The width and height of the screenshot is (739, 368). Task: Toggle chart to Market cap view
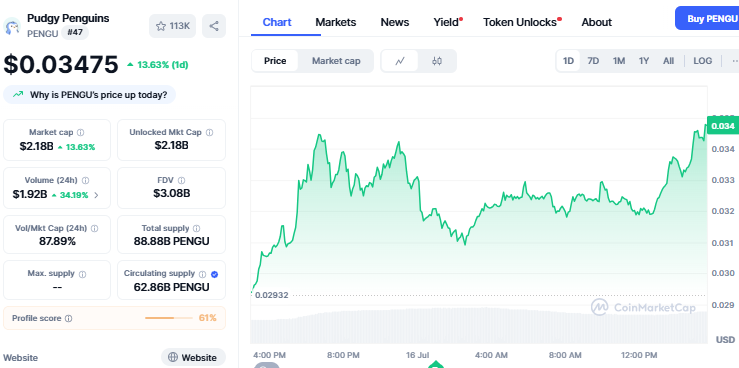click(x=336, y=61)
